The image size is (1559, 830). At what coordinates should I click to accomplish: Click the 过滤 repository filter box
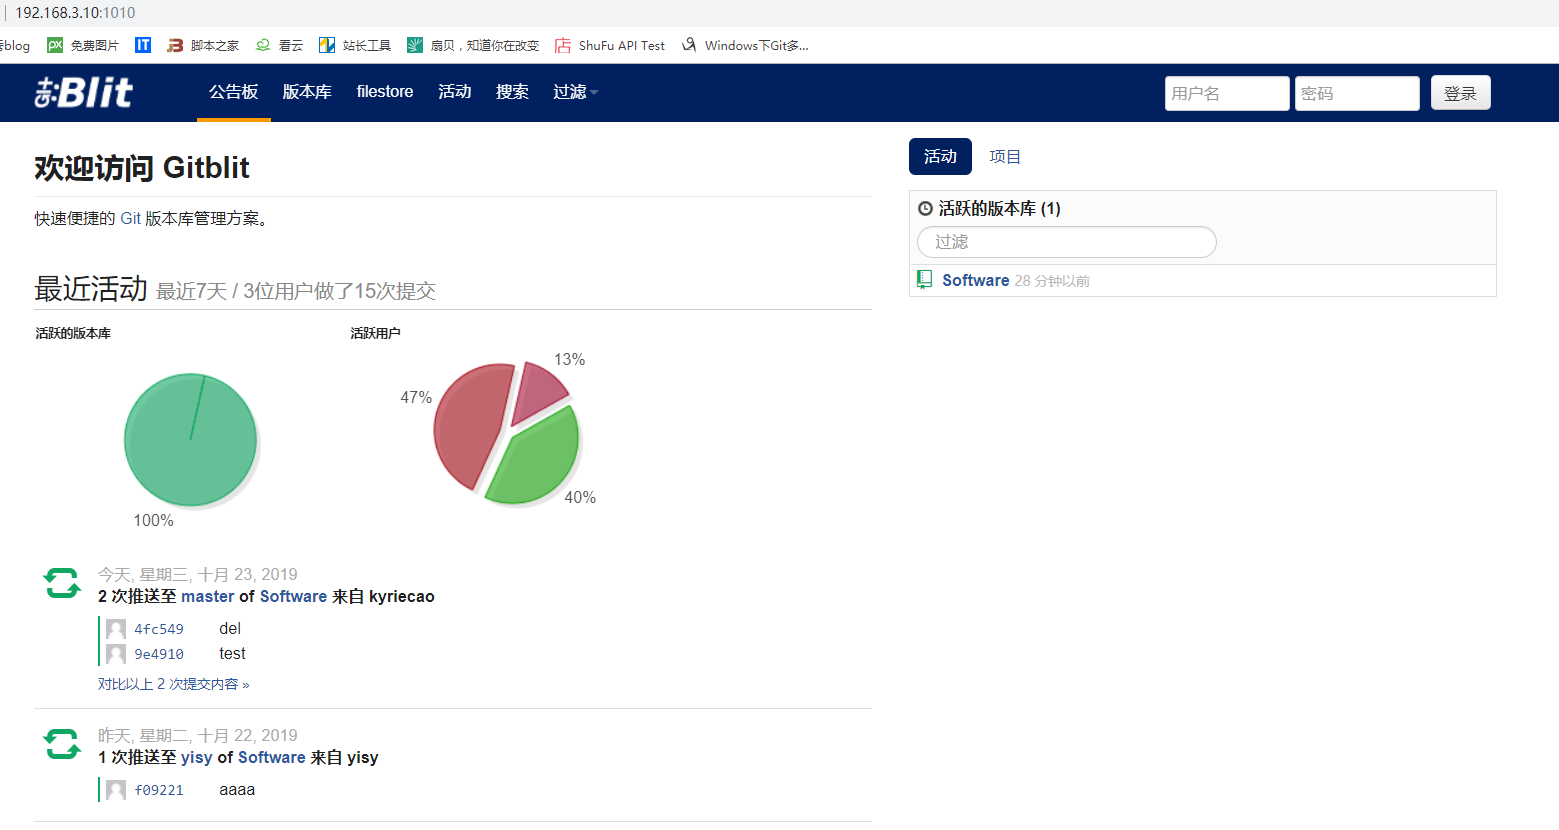(1067, 242)
